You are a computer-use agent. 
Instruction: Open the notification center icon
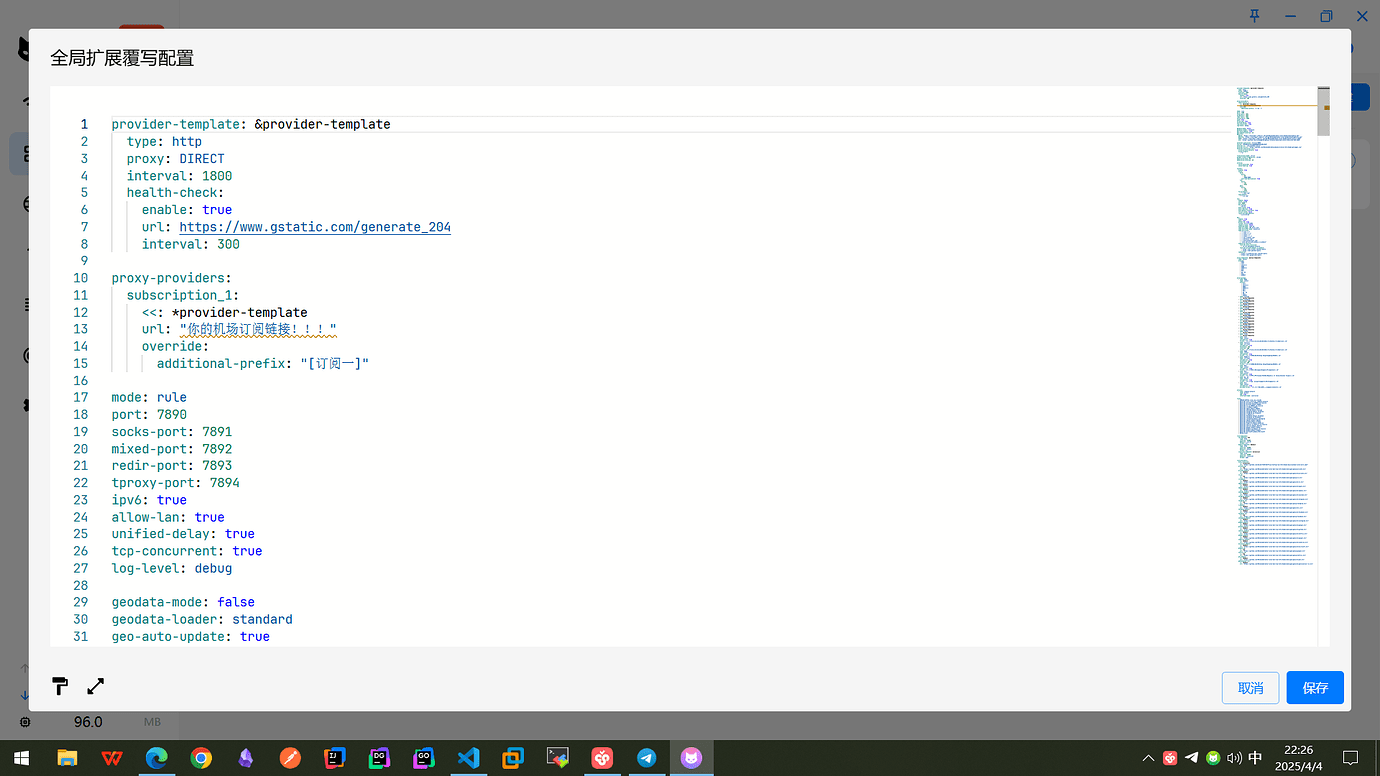click(x=1350, y=758)
